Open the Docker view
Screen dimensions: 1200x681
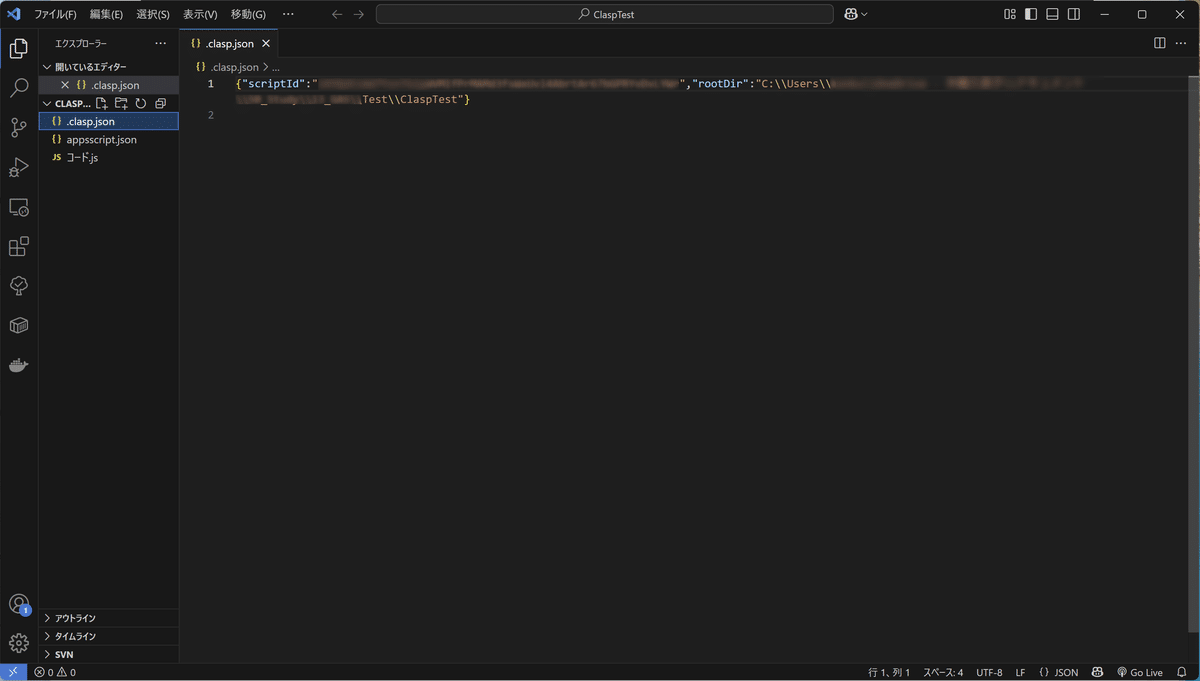point(18,364)
